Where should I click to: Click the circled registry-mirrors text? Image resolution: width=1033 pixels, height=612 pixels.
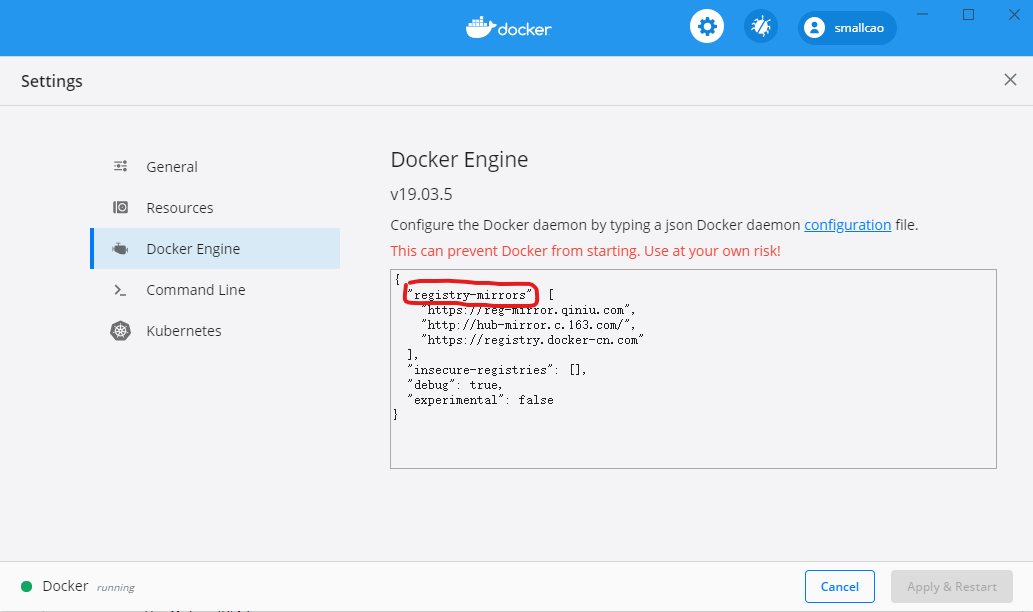(x=470, y=294)
